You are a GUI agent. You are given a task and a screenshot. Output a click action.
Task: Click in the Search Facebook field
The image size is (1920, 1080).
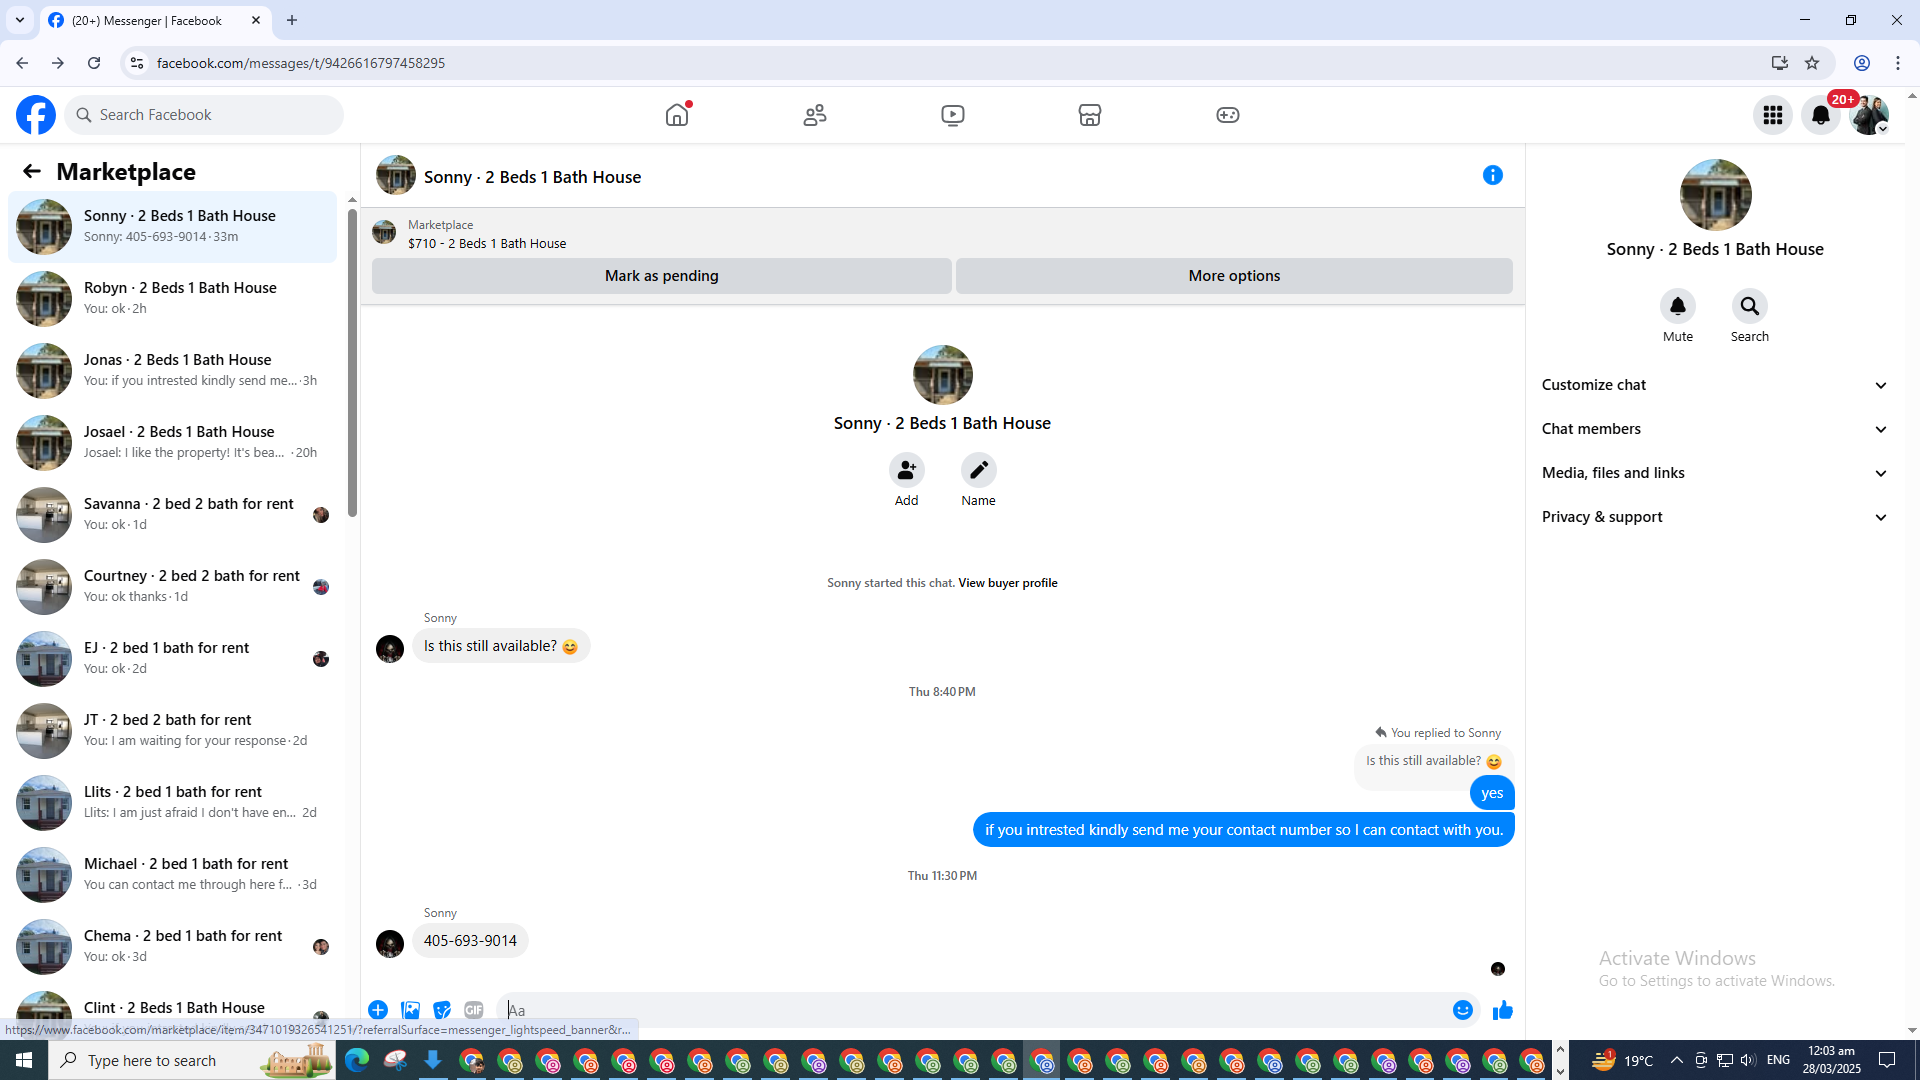pyautogui.click(x=205, y=115)
